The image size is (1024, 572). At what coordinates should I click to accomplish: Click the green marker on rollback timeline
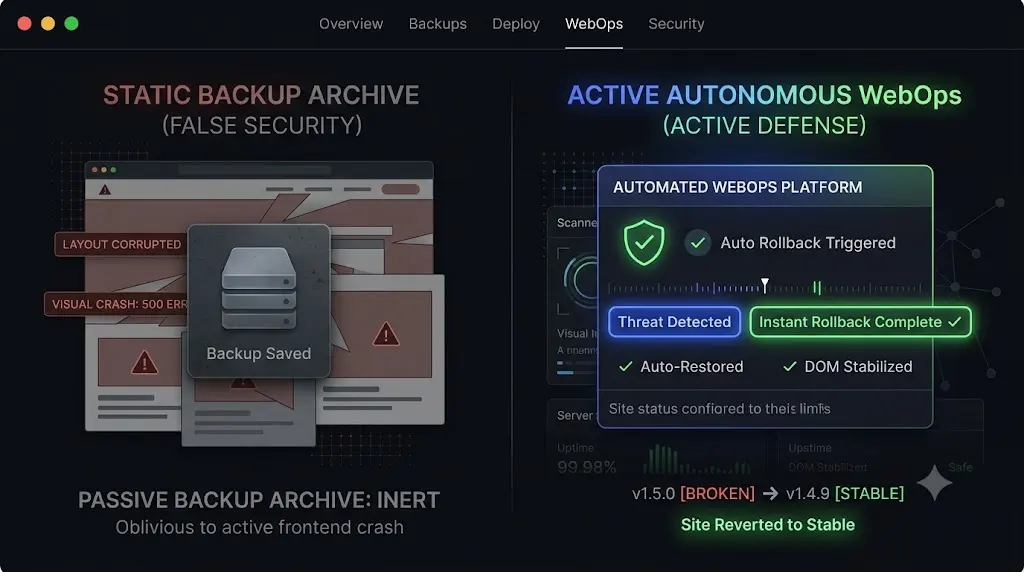tap(816, 287)
